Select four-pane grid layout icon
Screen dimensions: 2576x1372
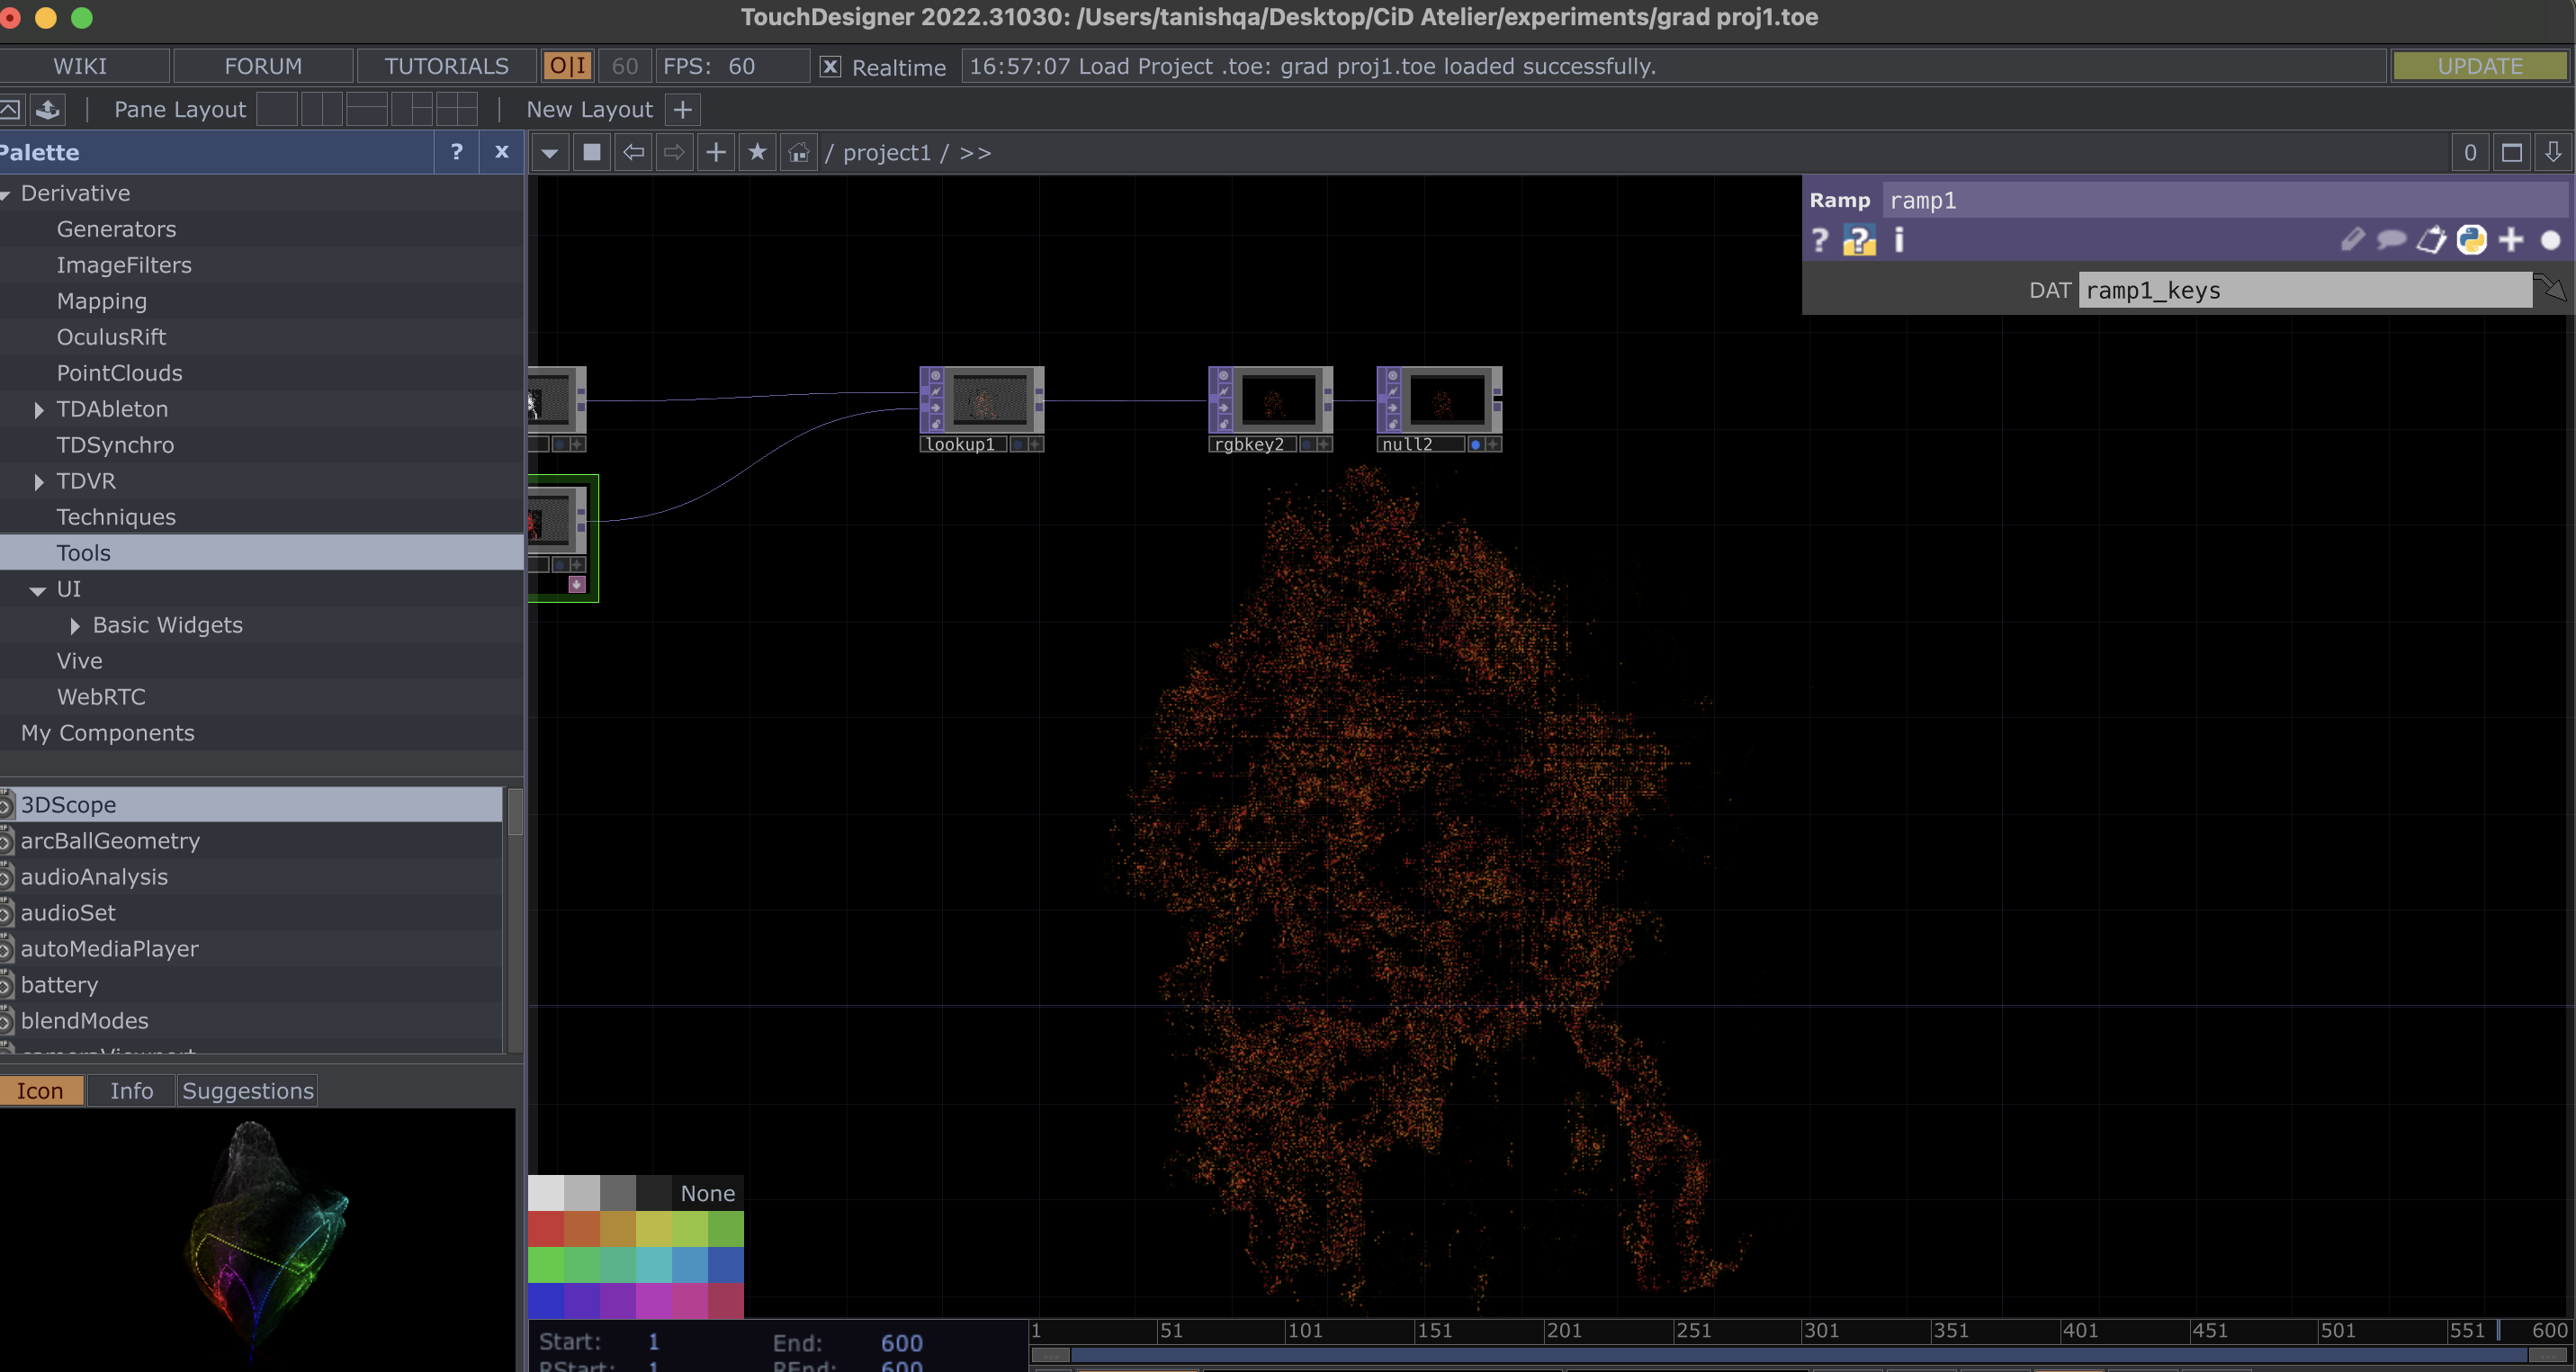click(x=457, y=109)
